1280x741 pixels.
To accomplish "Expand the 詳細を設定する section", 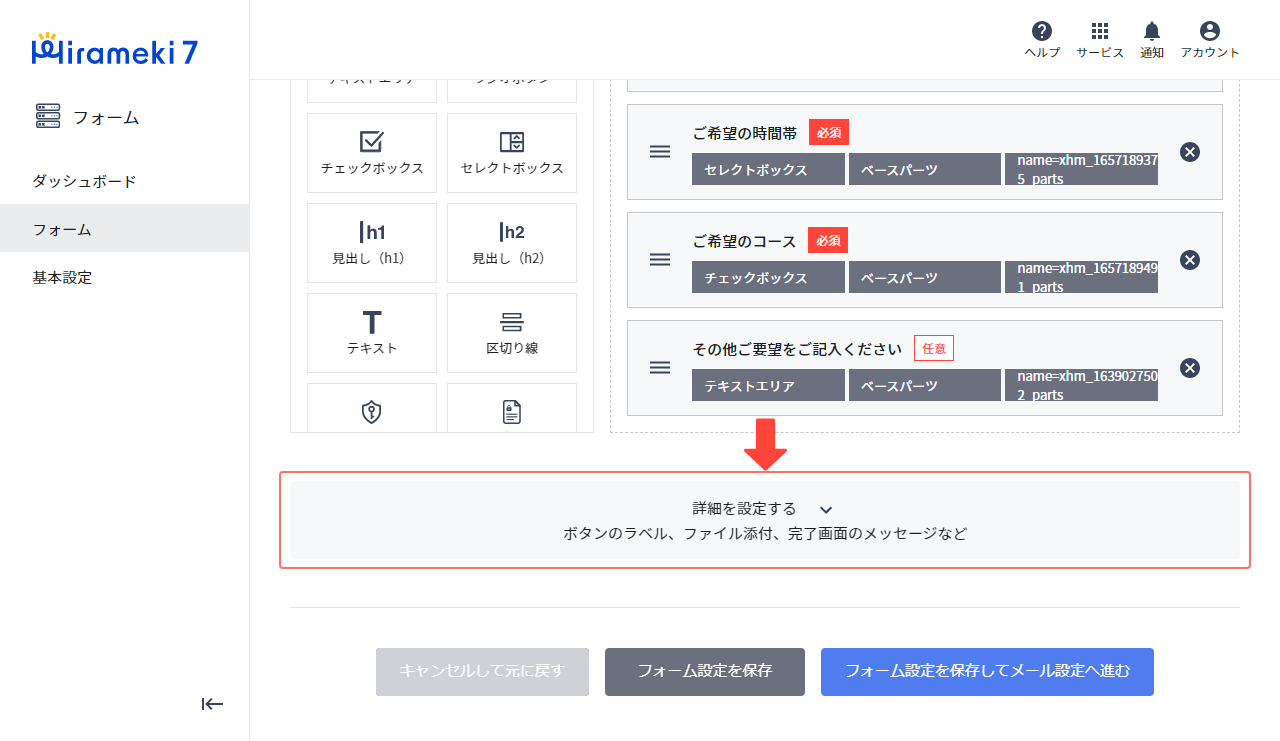I will tap(763, 509).
